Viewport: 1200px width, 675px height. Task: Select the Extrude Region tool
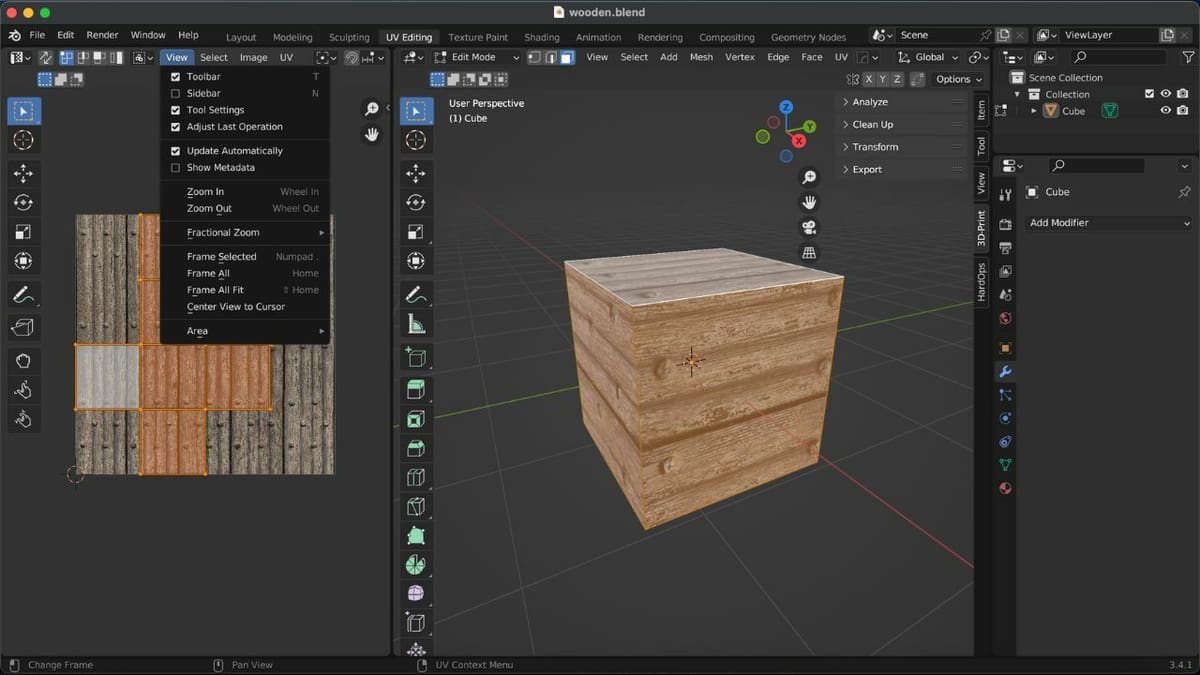416,390
